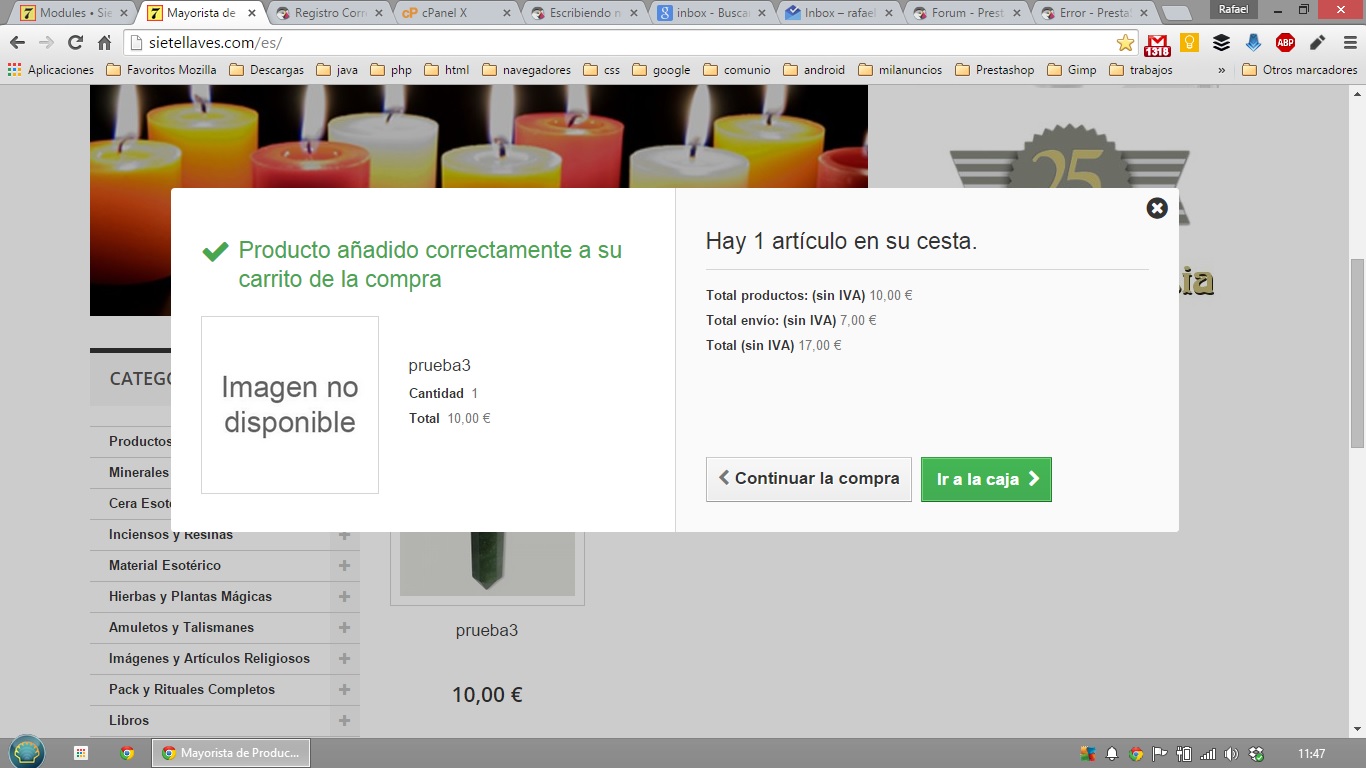Open the Prestashop bookmarks folder

[995, 70]
